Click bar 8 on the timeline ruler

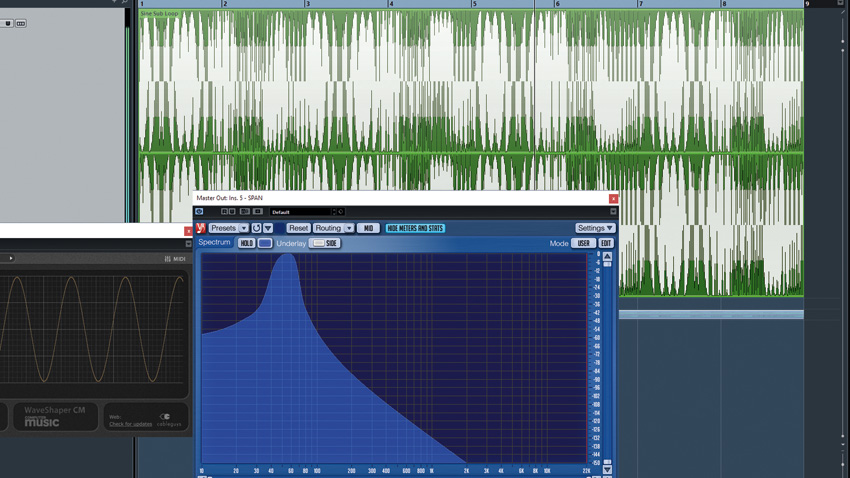click(724, 4)
